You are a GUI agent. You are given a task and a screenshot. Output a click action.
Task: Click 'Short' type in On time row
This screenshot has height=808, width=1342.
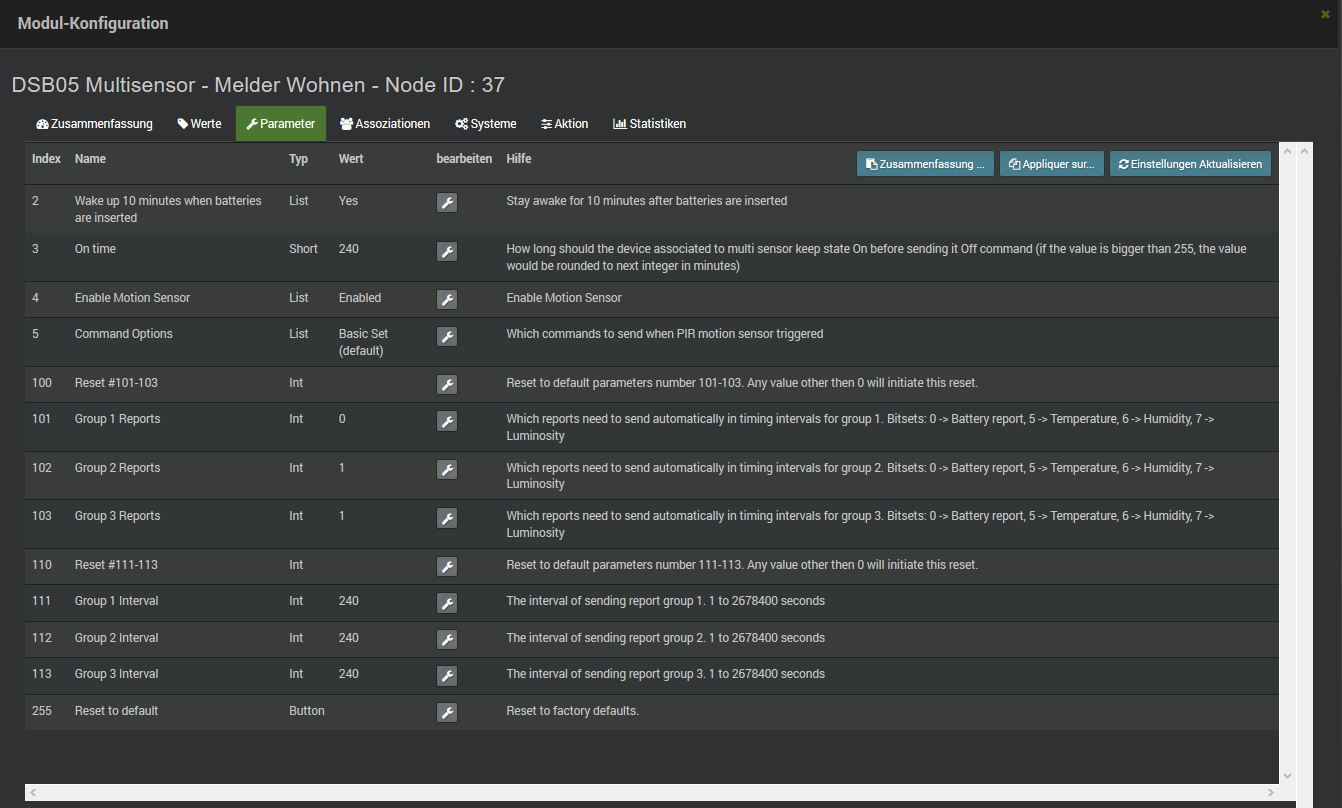point(304,249)
